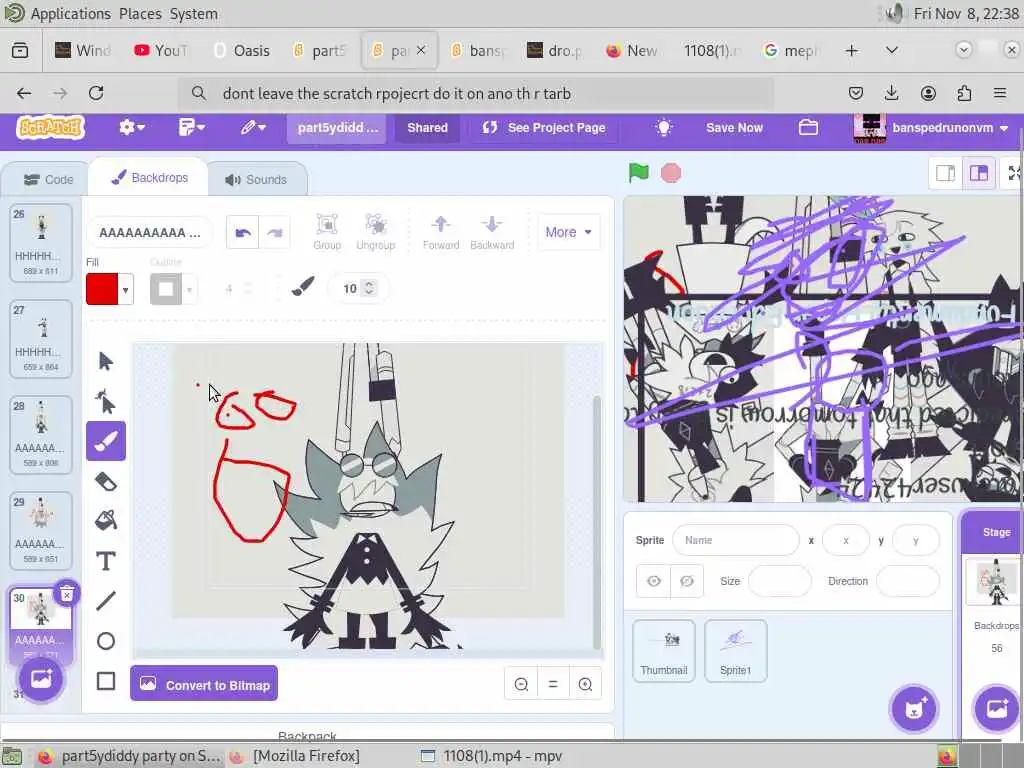Open the Settings gear dropdown

coord(131,127)
